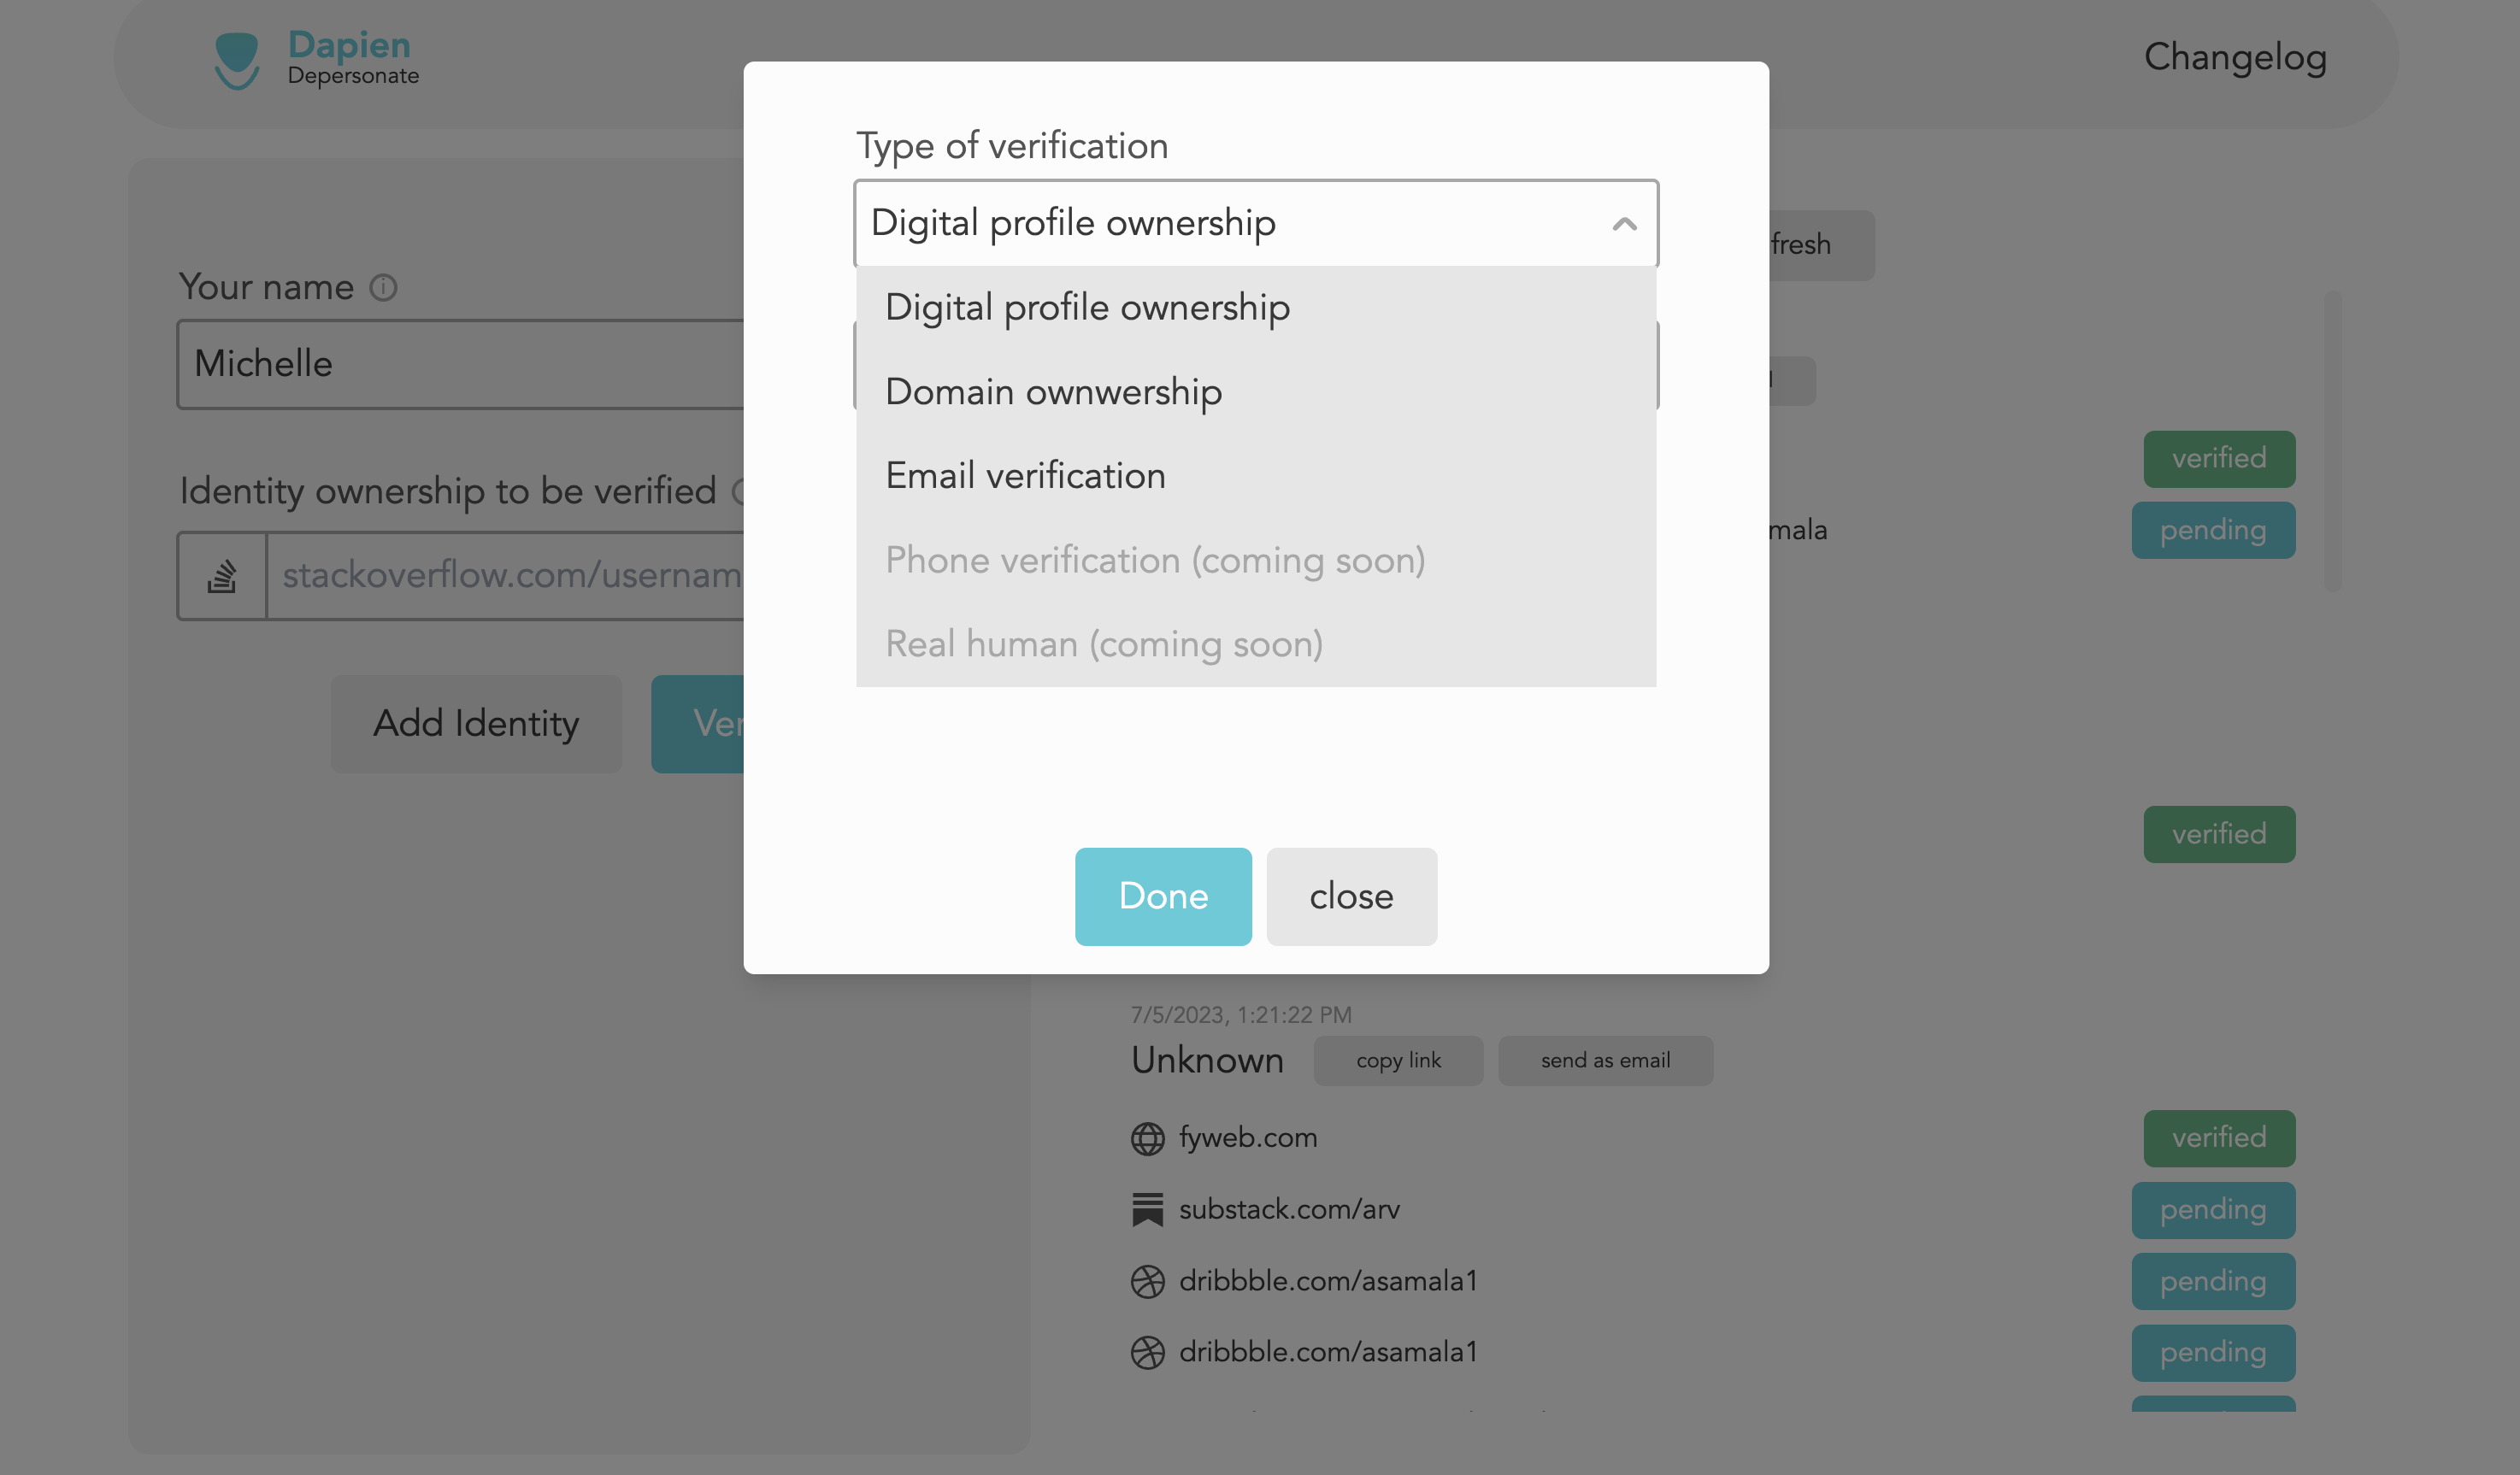2520x1475 pixels.
Task: Click the Your name input field
Action: 460,364
